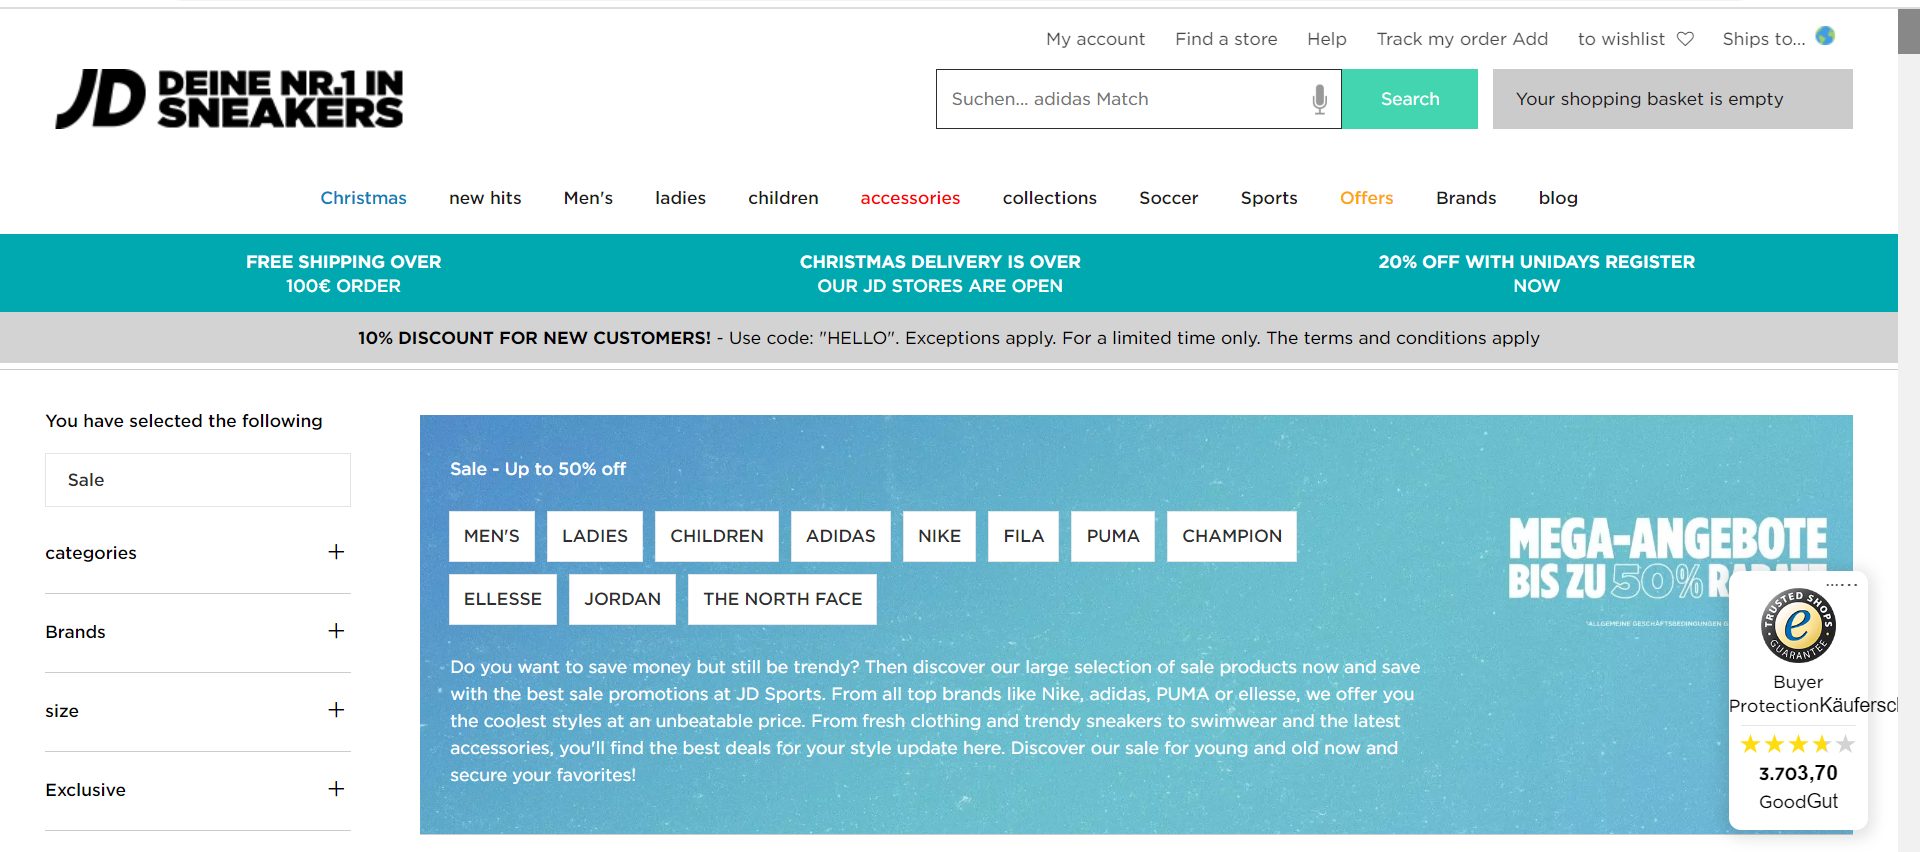The image size is (1920, 852).
Task: Filter sale by NIKE button
Action: click(x=939, y=536)
